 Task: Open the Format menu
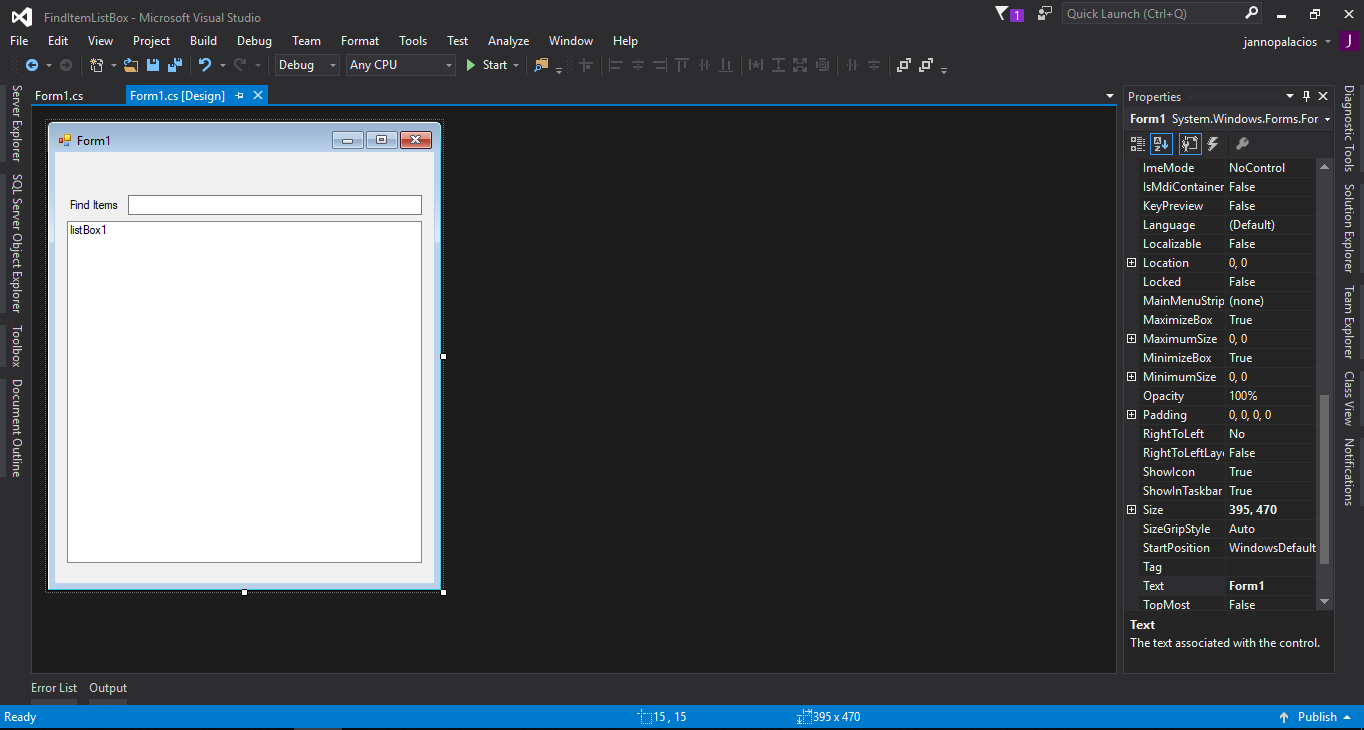click(360, 41)
